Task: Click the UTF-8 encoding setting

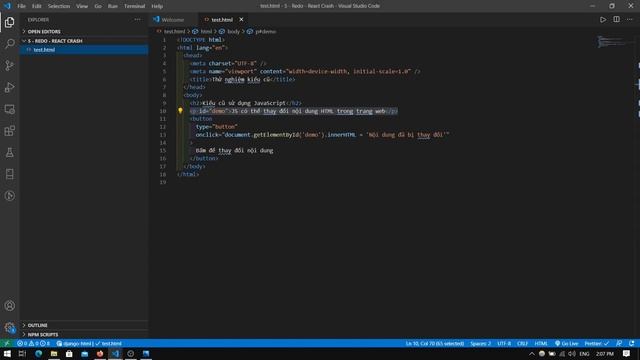Action: (504, 343)
